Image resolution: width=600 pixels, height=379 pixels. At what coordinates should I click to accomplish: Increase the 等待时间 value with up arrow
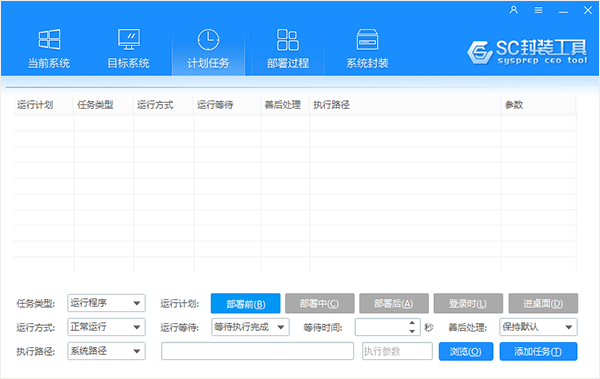pyautogui.click(x=412, y=323)
